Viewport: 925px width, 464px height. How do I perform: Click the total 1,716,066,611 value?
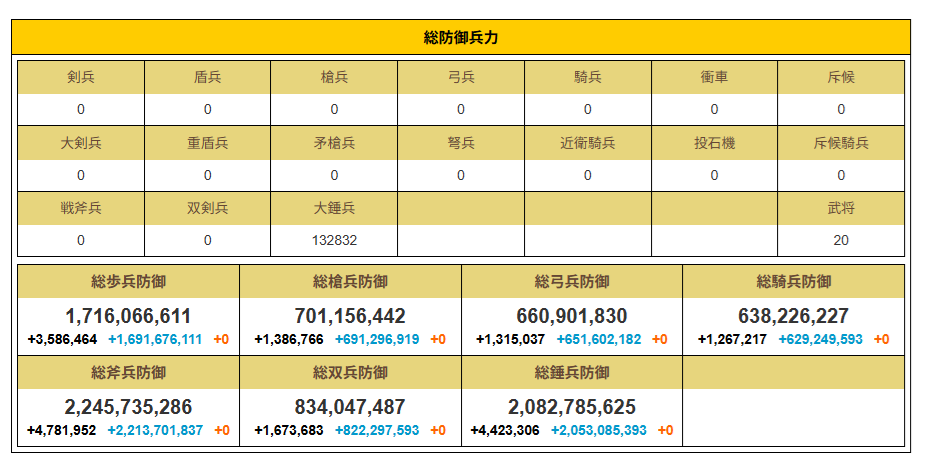pyautogui.click(x=128, y=317)
